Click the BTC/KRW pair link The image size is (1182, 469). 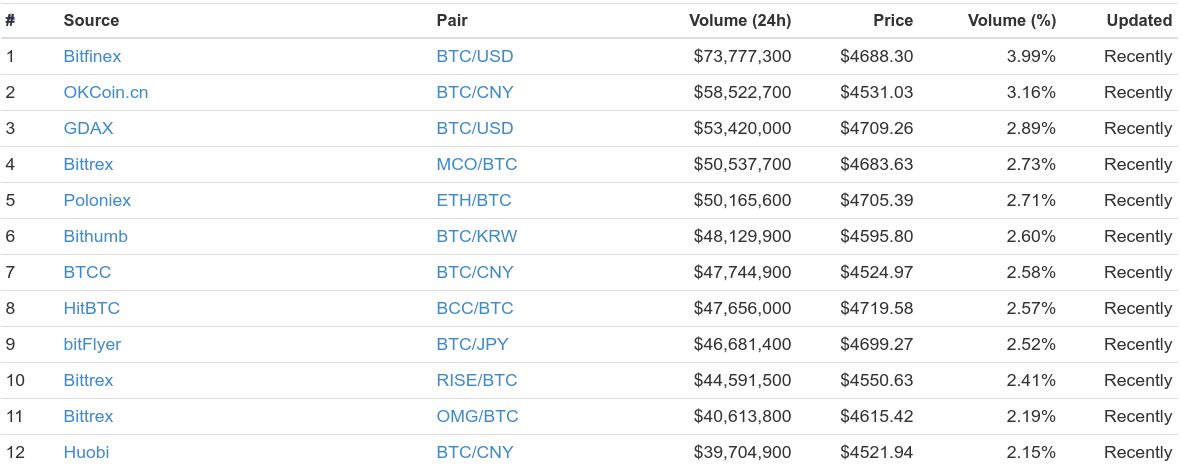(477, 237)
